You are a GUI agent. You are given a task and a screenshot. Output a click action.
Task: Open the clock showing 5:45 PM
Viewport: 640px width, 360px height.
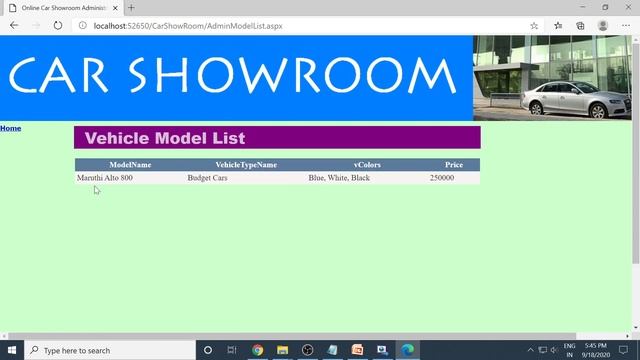(x=596, y=350)
